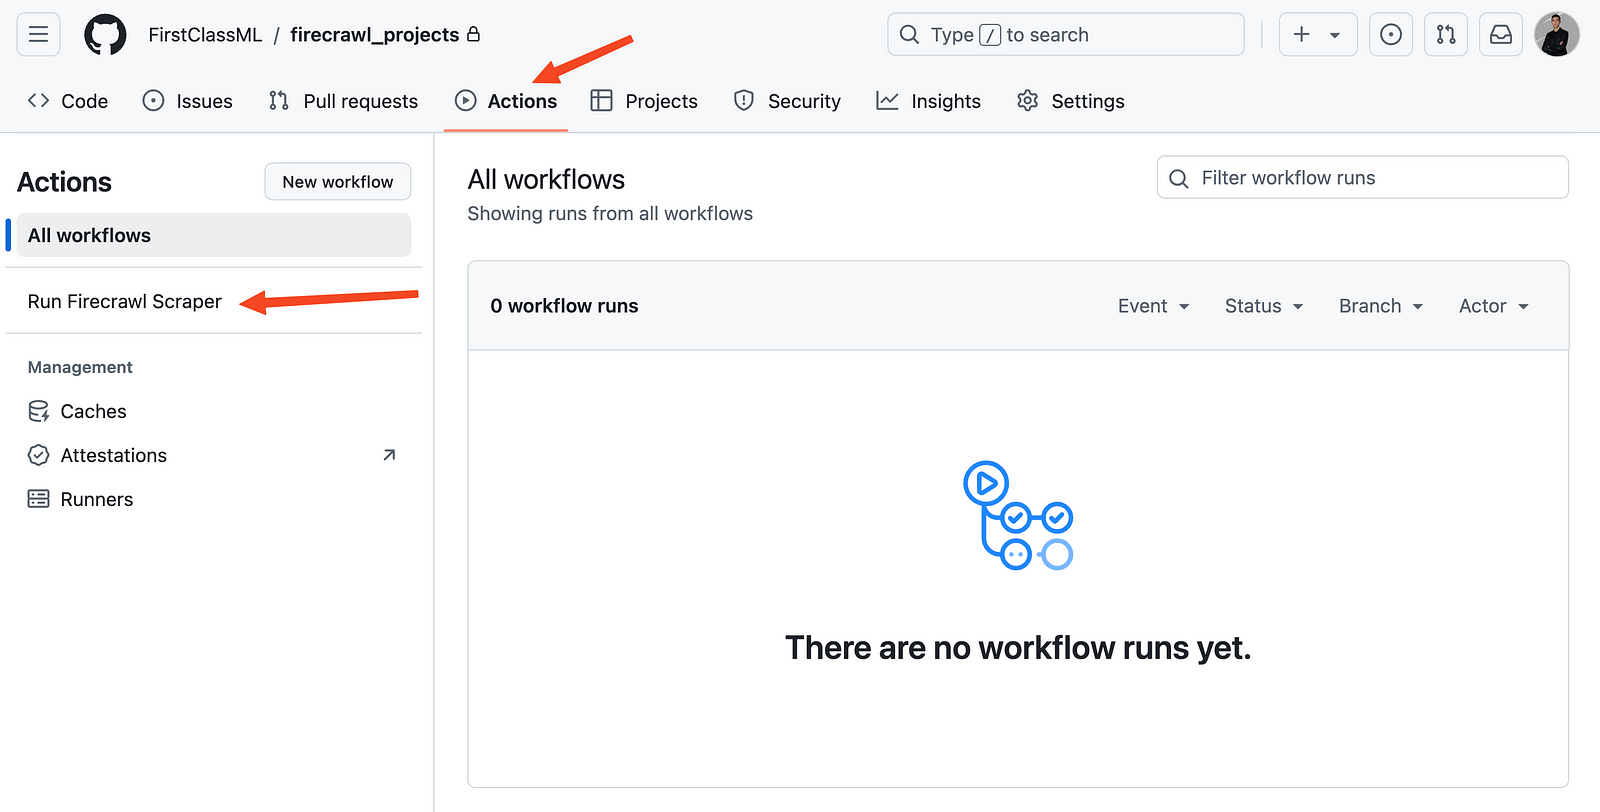This screenshot has width=1600, height=812.
Task: Switch to the Insights tab
Action: click(x=929, y=101)
